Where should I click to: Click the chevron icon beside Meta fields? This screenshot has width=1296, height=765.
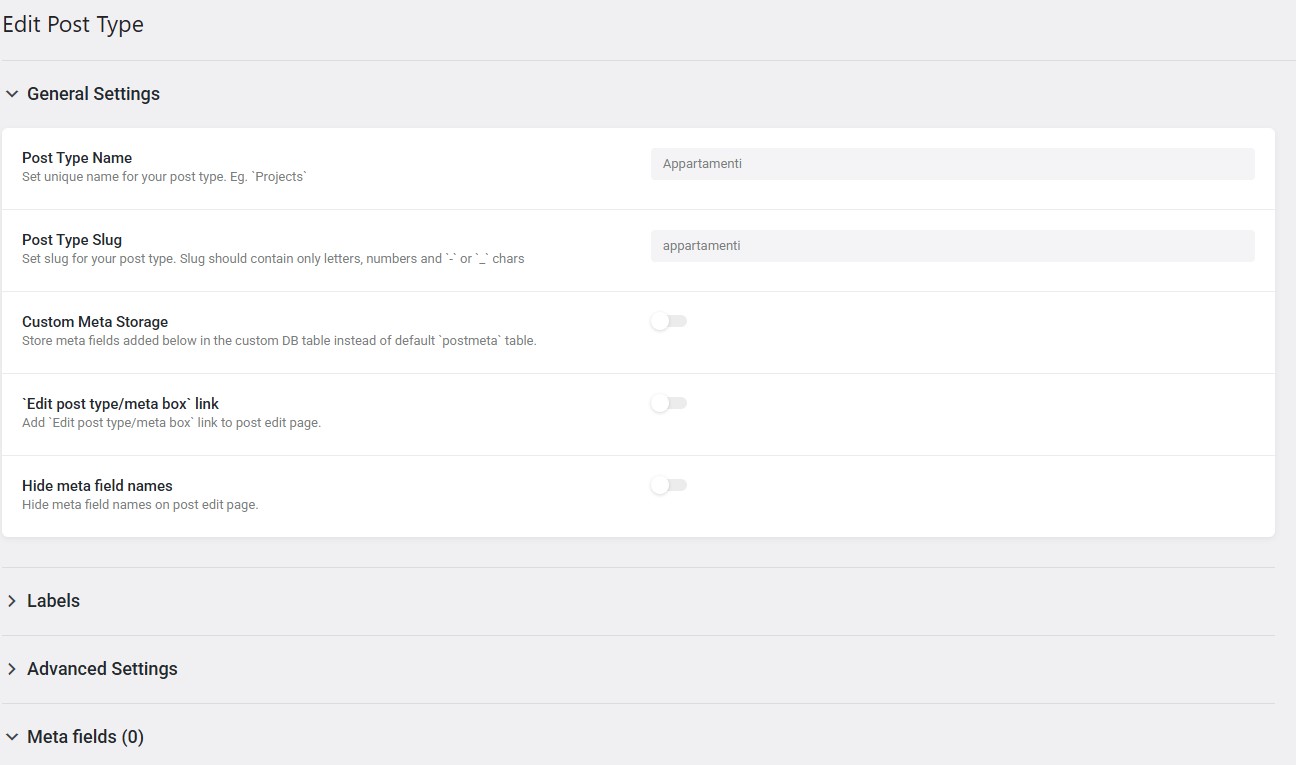pos(12,737)
